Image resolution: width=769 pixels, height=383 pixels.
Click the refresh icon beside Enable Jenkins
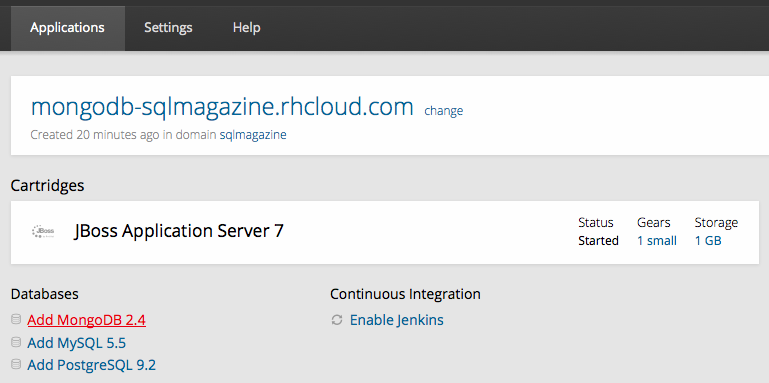(336, 320)
